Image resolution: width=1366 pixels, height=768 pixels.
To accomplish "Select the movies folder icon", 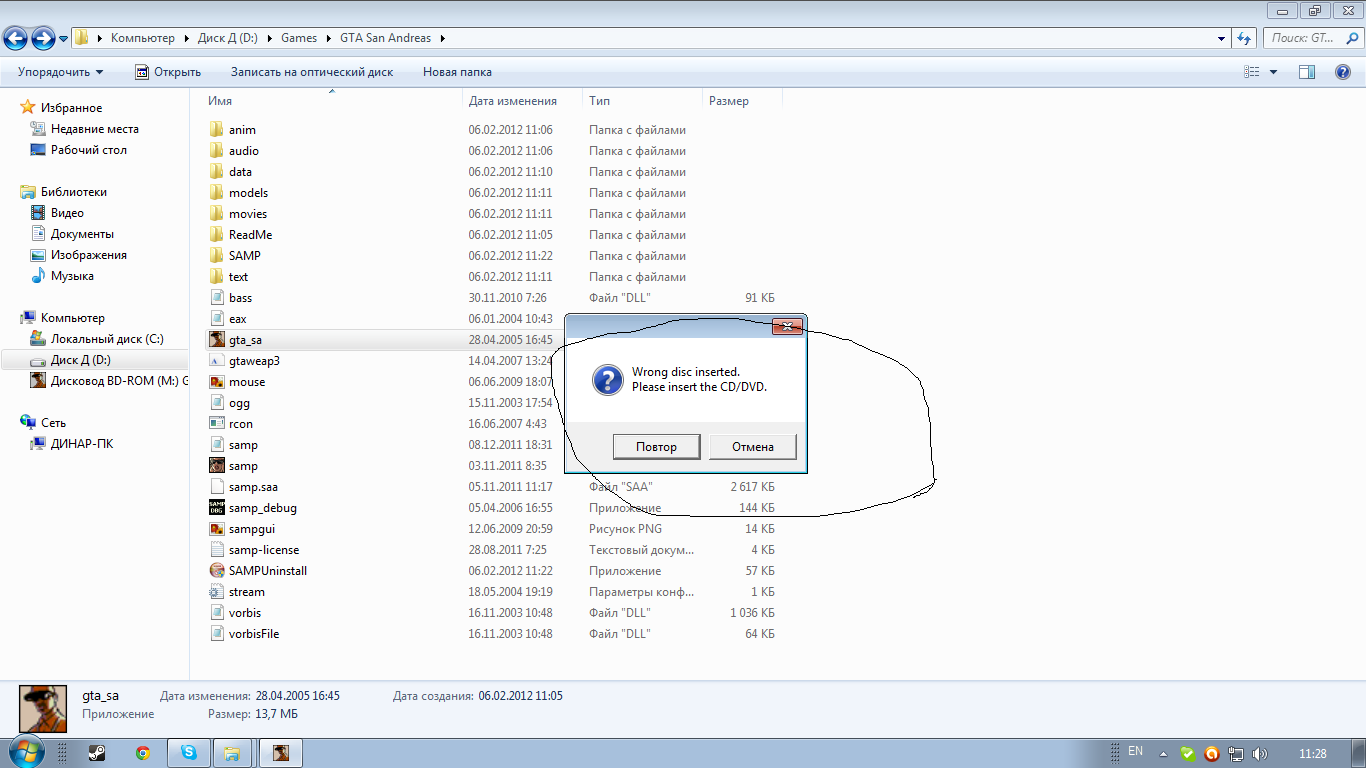I will (x=217, y=214).
